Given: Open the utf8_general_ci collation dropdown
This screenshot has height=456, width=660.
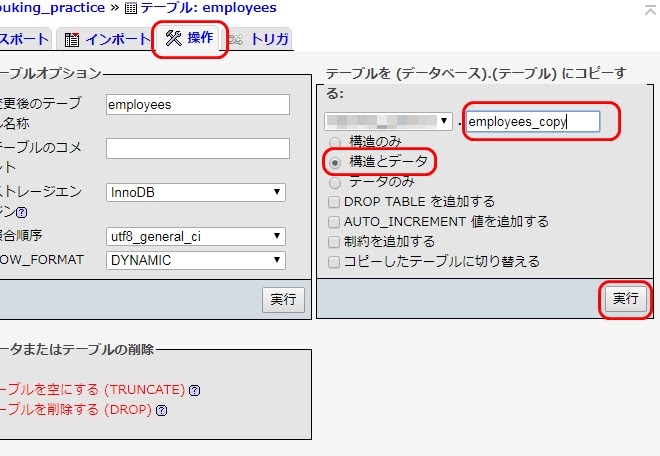Looking at the screenshot, I should point(196,236).
